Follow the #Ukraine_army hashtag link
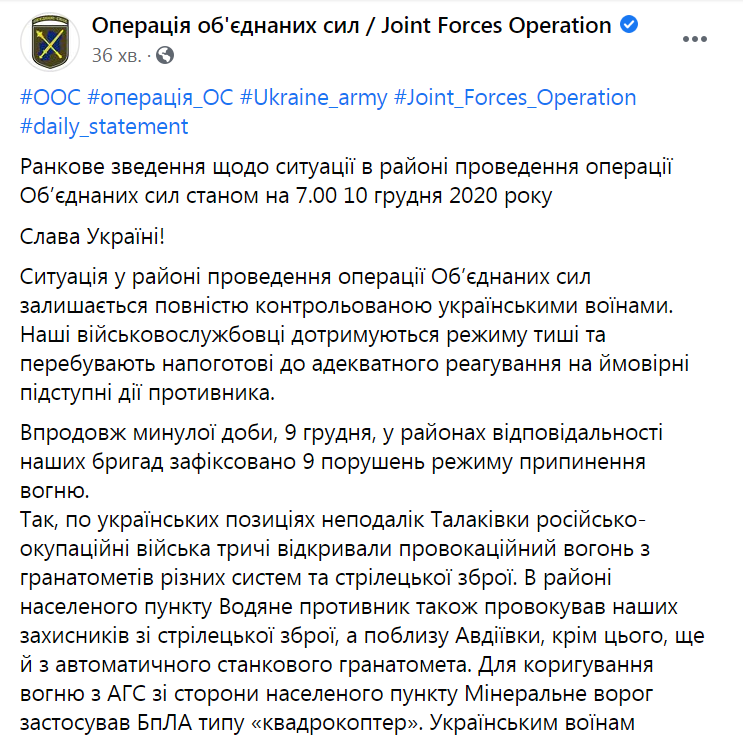The height and width of the screenshot is (739, 743). point(316,98)
